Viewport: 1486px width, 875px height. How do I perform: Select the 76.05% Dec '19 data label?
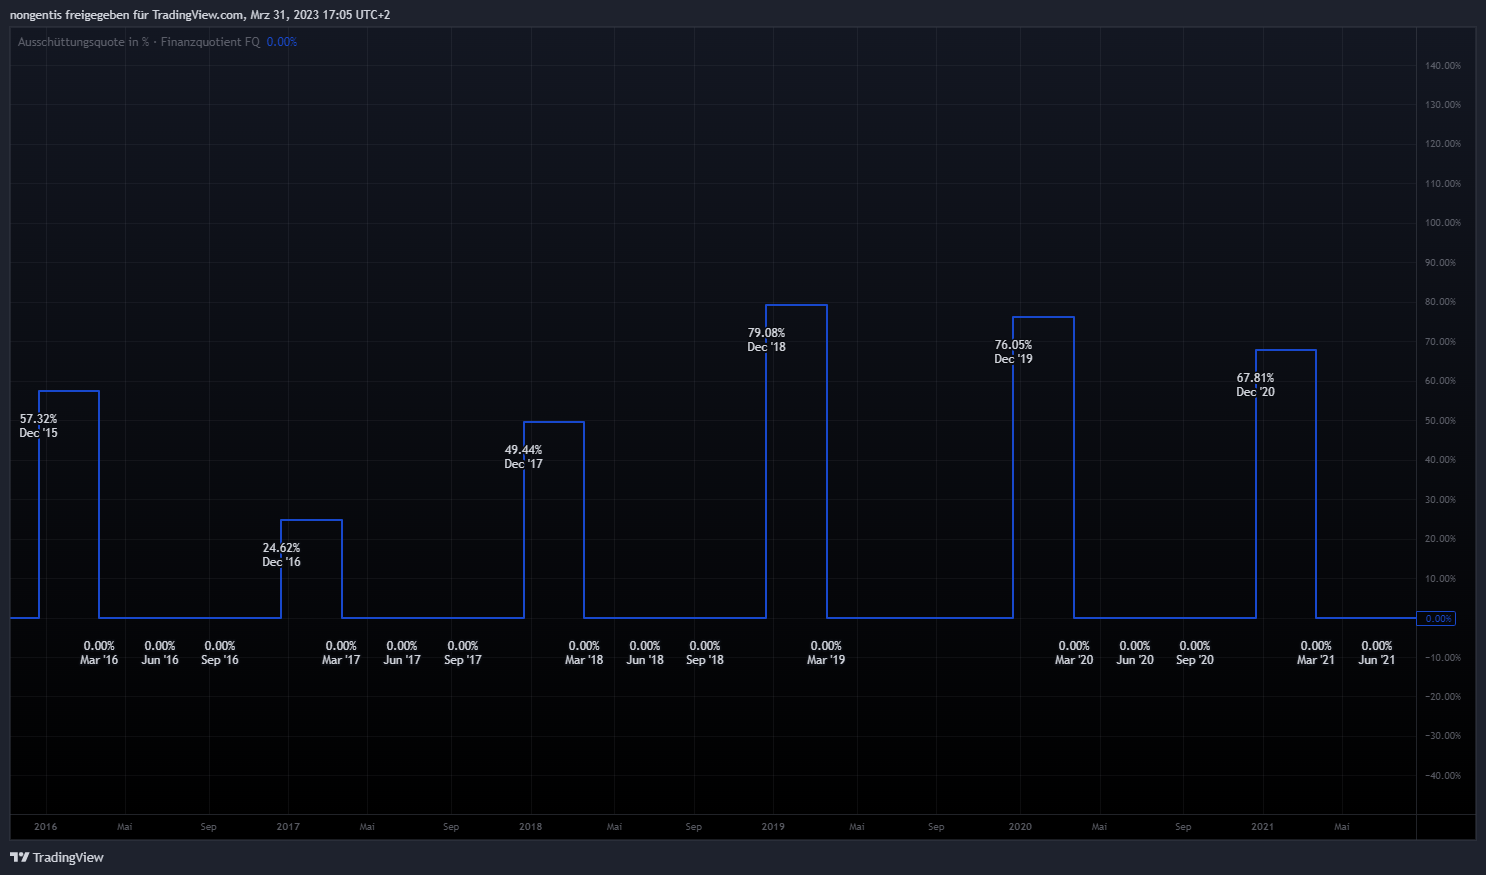1013,352
